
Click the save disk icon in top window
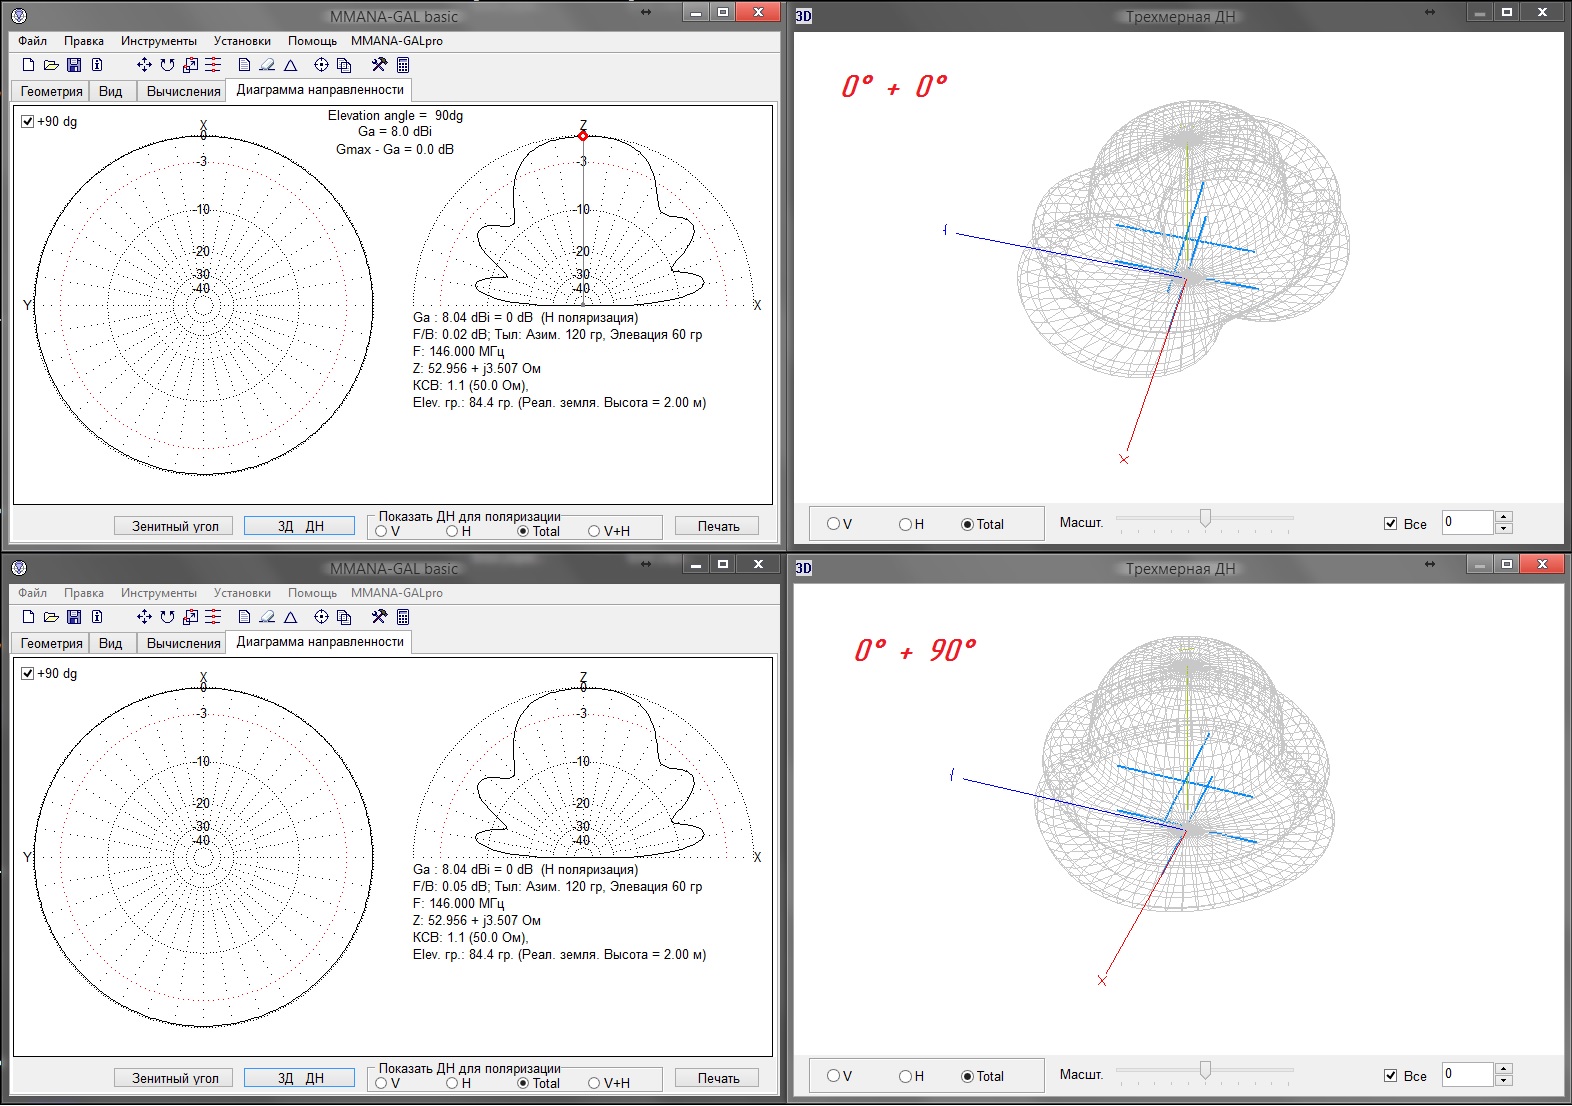coord(74,65)
